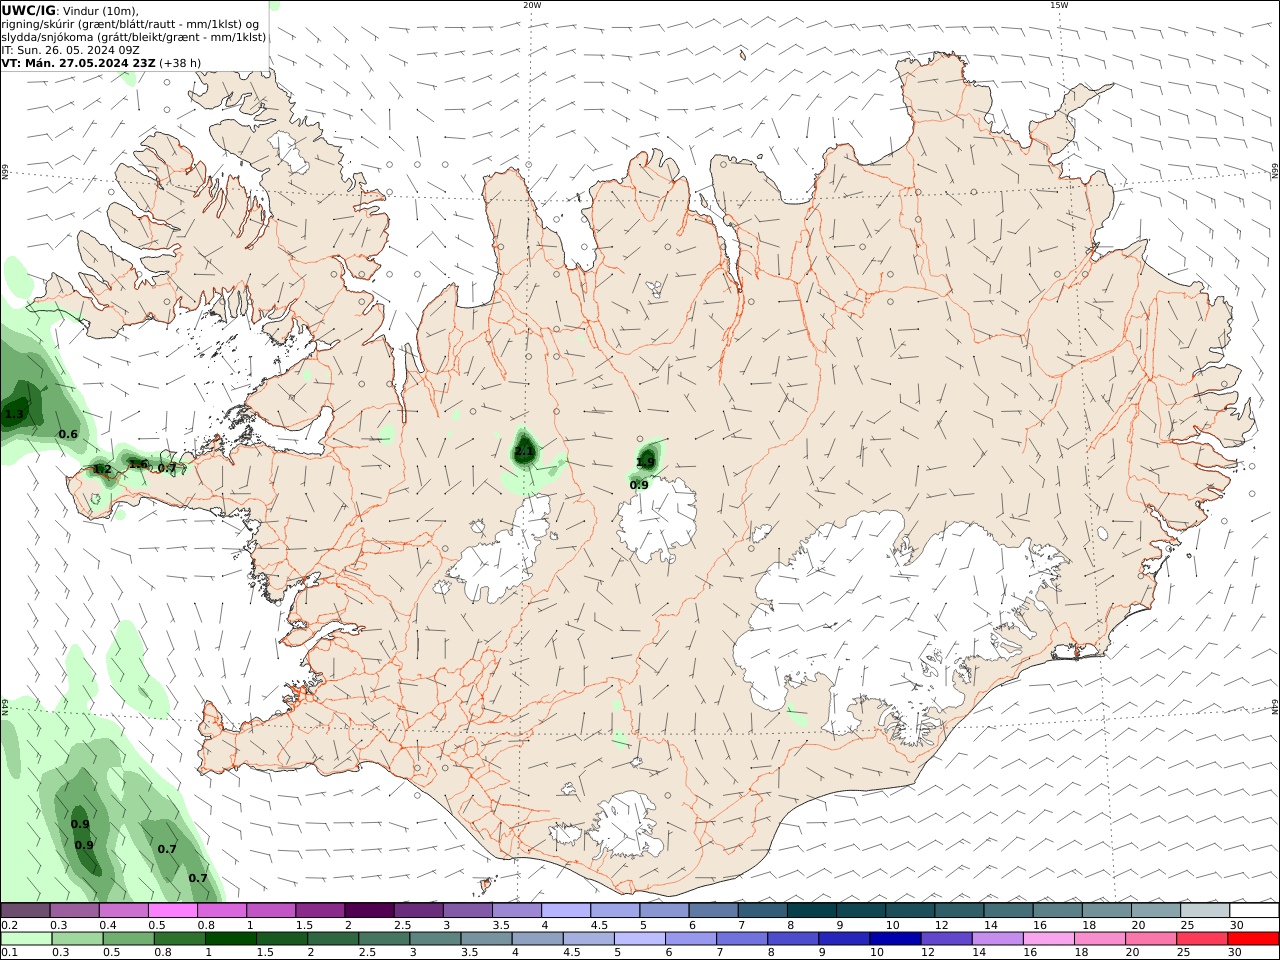Click the 1.9 precipitation value near the glacier

[x=646, y=462]
